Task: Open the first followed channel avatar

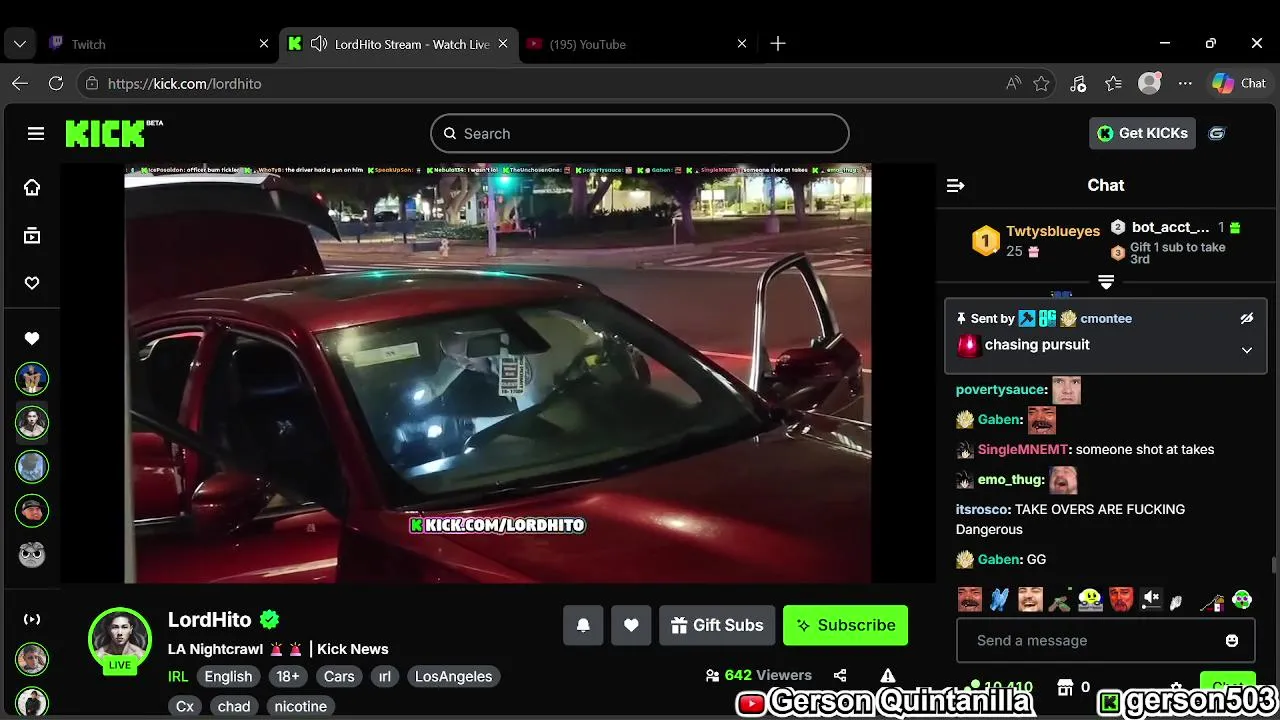Action: tap(32, 378)
